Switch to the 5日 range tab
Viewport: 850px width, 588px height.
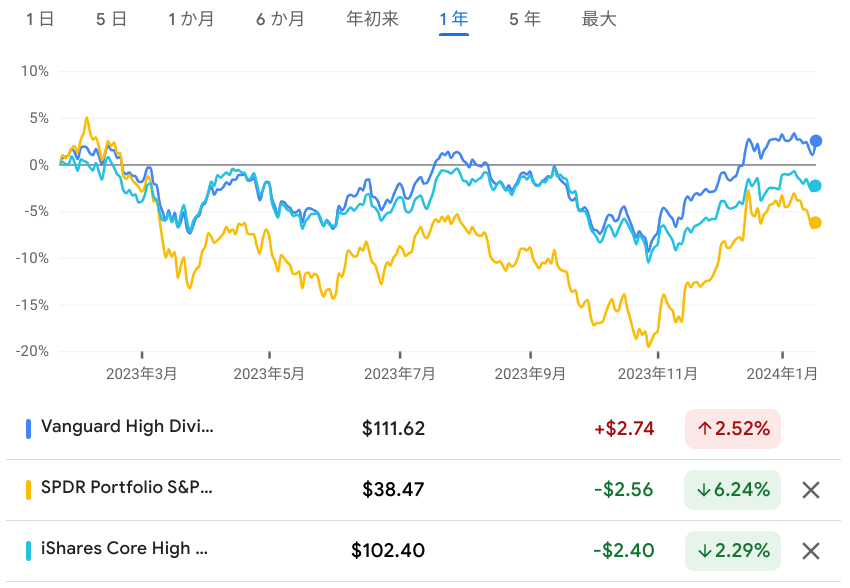(112, 20)
